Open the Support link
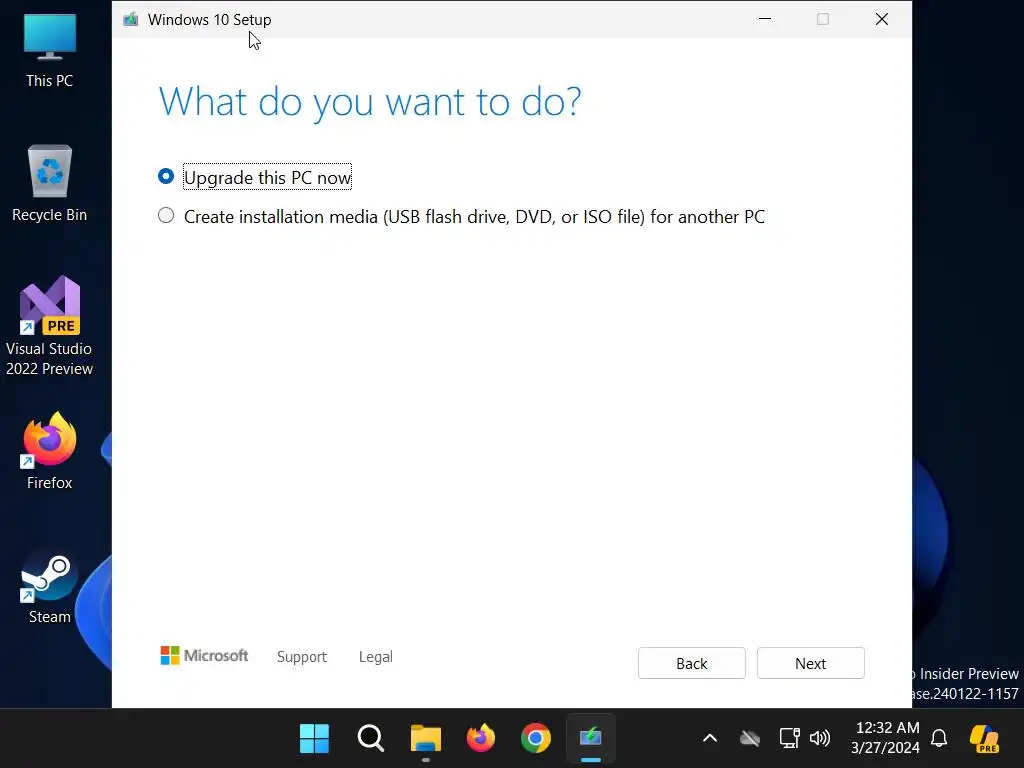Viewport: 1024px width, 768px height. pyautogui.click(x=302, y=656)
